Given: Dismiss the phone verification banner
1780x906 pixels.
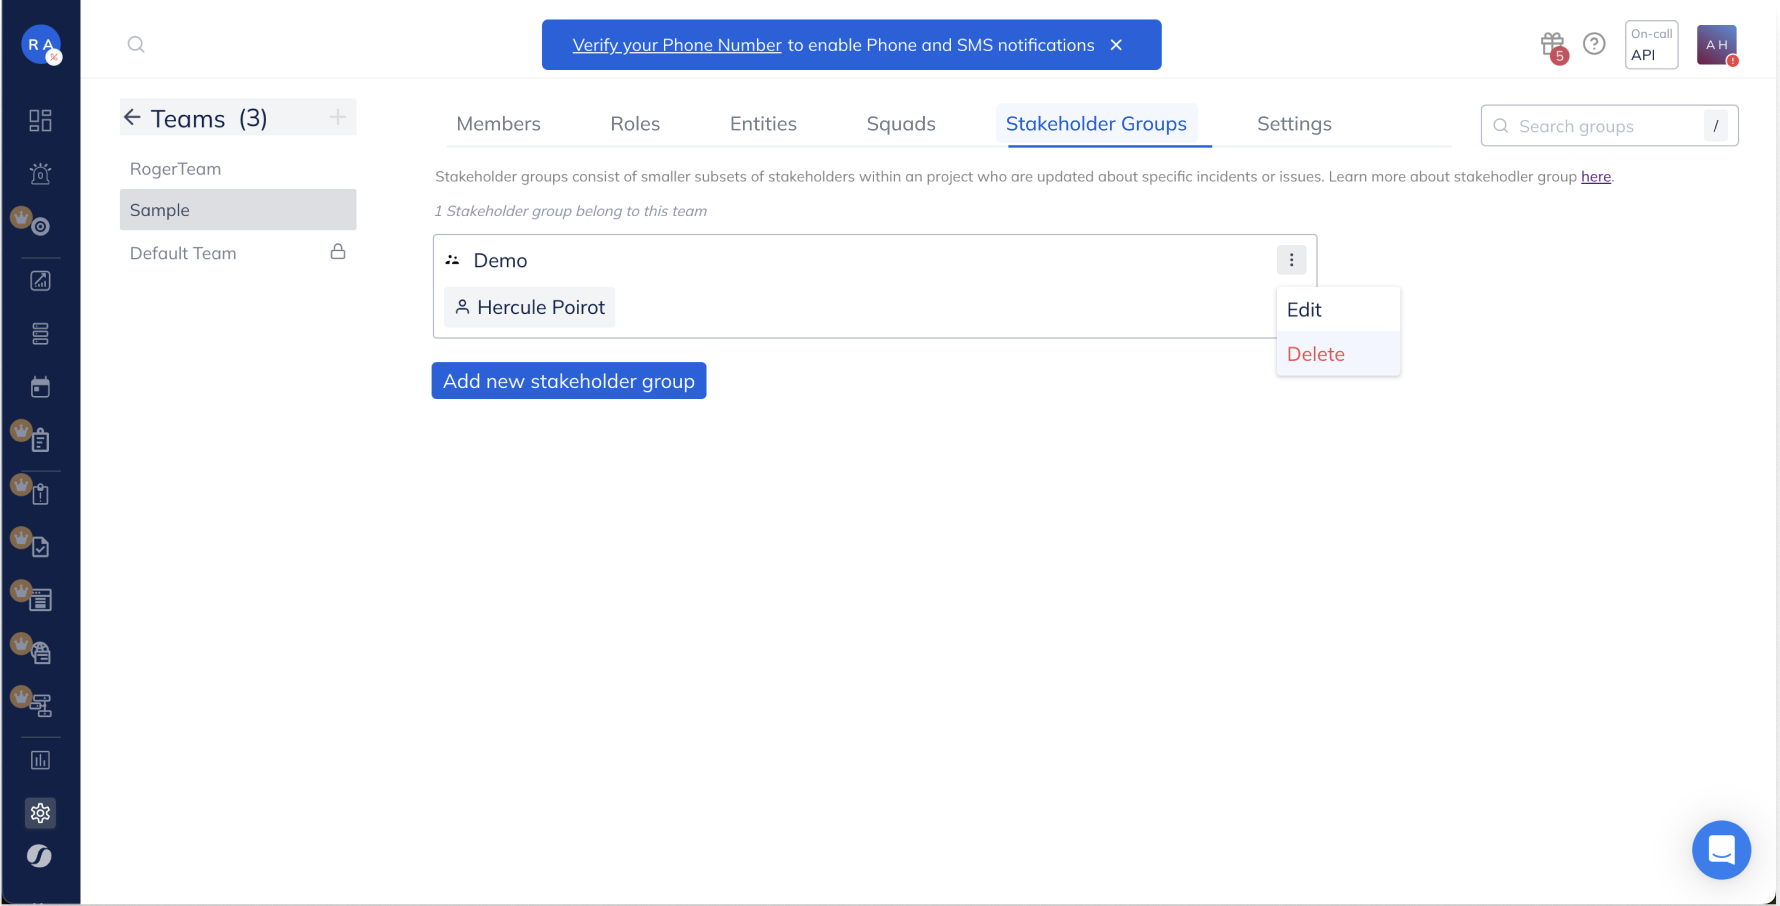Looking at the screenshot, I should tap(1116, 45).
